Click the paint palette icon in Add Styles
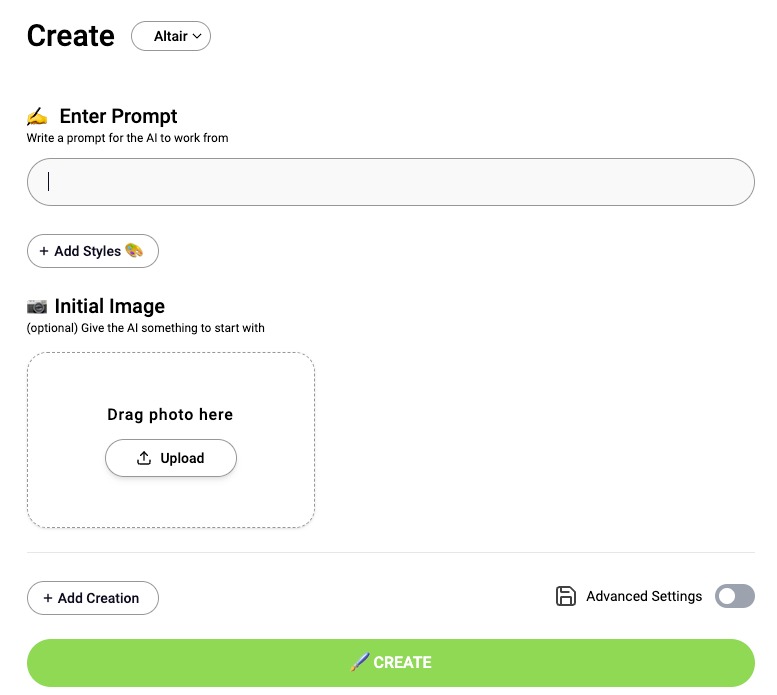This screenshot has width=777, height=695. pyautogui.click(x=134, y=251)
